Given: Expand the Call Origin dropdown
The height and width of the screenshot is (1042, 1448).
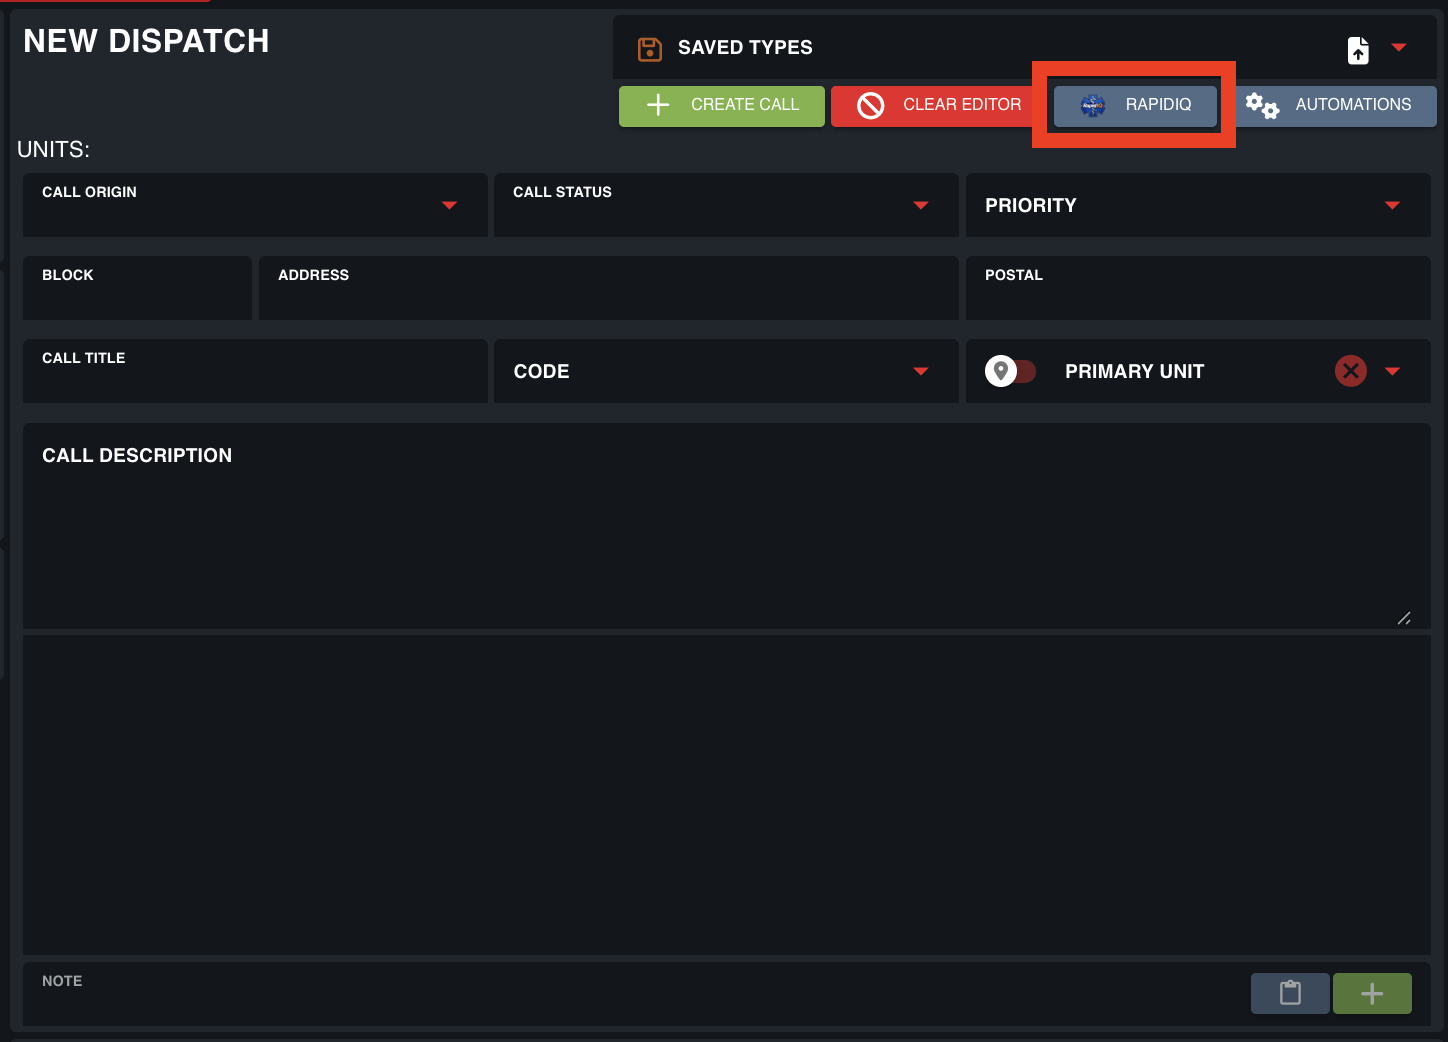Looking at the screenshot, I should click(x=449, y=205).
